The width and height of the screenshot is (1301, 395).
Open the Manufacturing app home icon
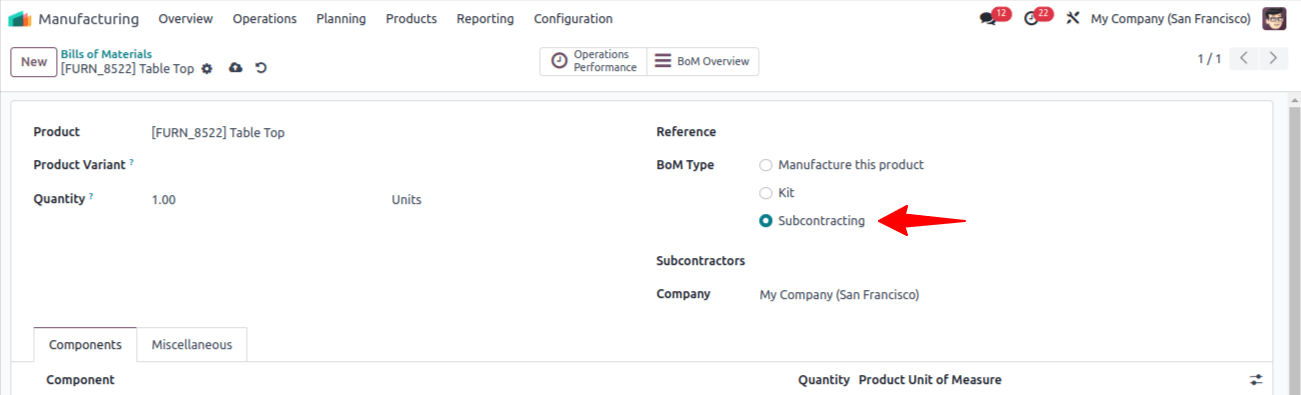pos(20,19)
